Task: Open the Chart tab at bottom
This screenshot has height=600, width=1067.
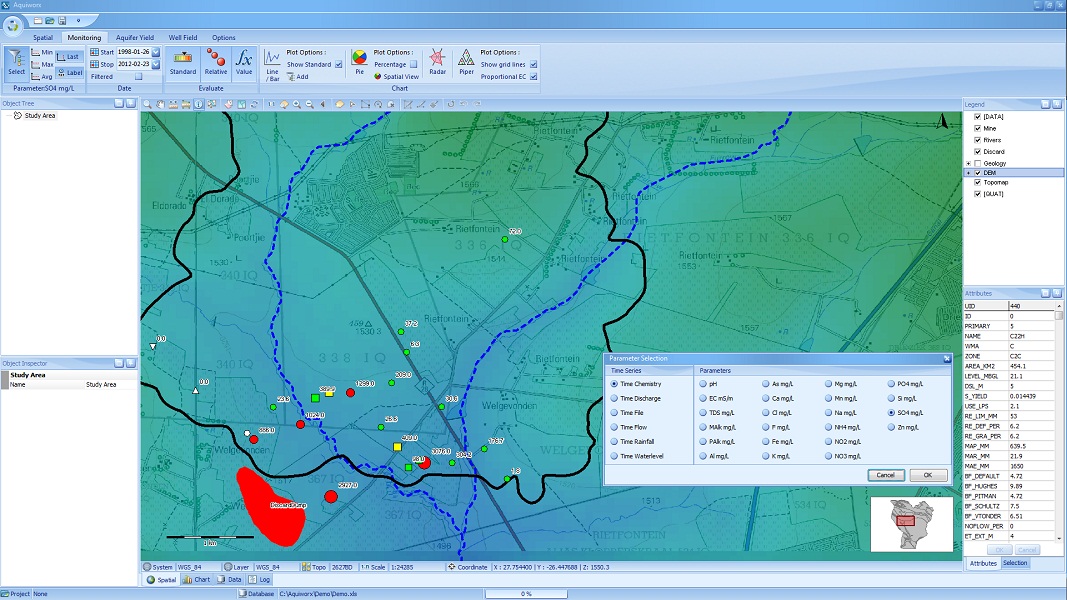Action: click(196, 579)
